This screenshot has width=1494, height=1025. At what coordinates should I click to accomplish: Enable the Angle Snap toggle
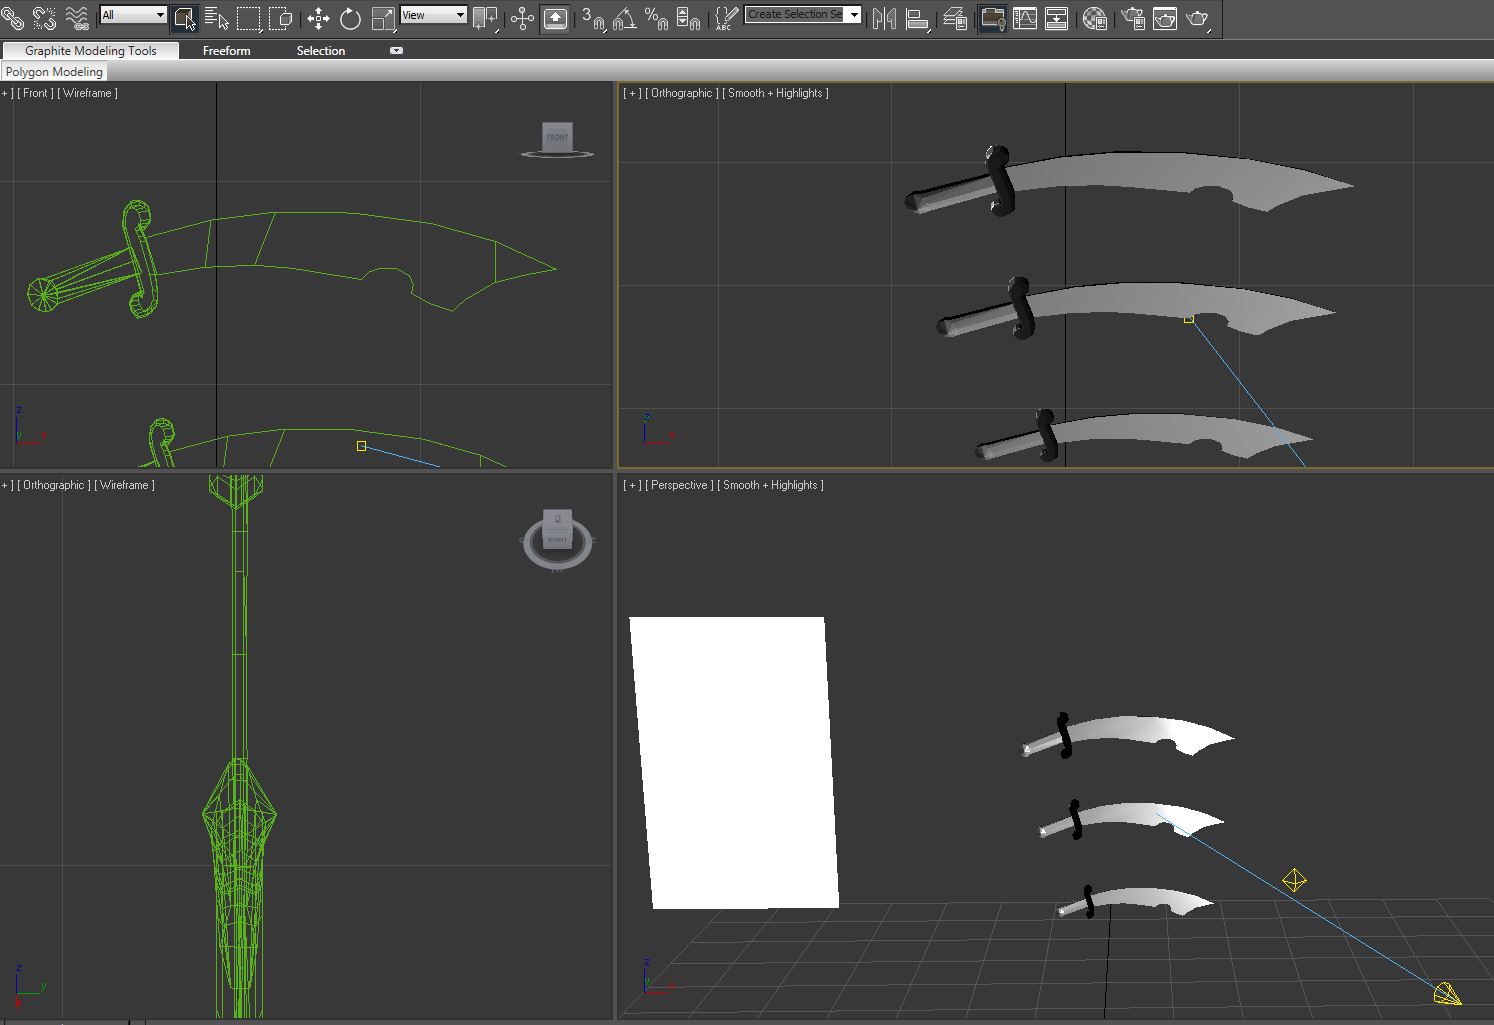click(x=624, y=18)
